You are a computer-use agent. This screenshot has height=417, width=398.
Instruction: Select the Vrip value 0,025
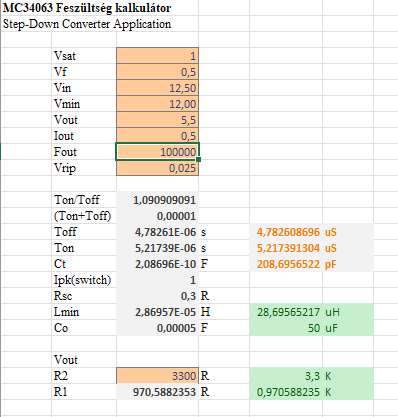pos(157,168)
